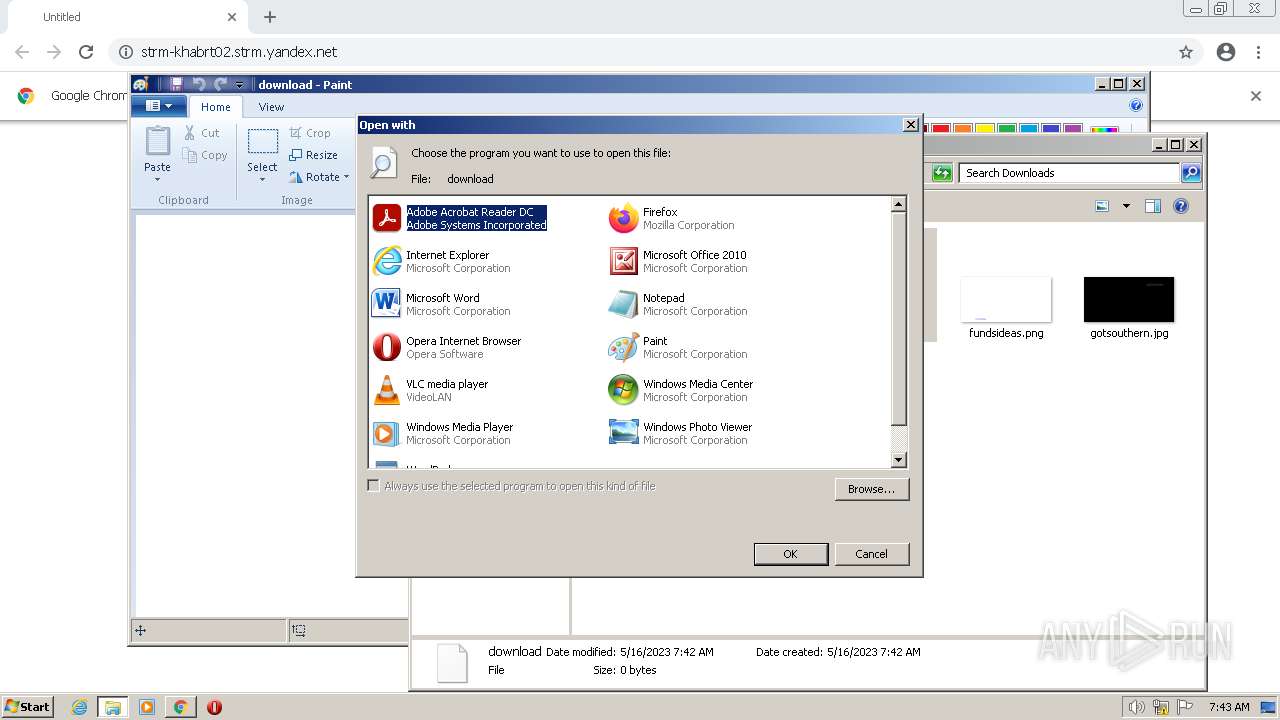
Task: Confirm with the OK button
Action: (x=790, y=554)
